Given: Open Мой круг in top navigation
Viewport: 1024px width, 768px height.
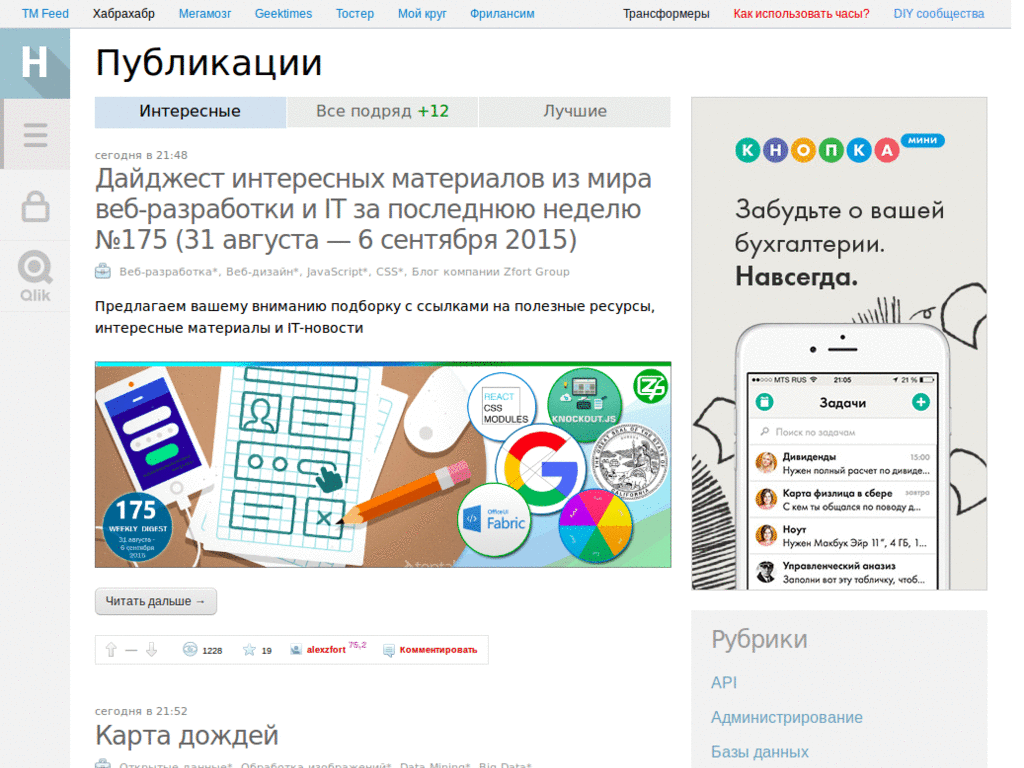Looking at the screenshot, I should 422,14.
